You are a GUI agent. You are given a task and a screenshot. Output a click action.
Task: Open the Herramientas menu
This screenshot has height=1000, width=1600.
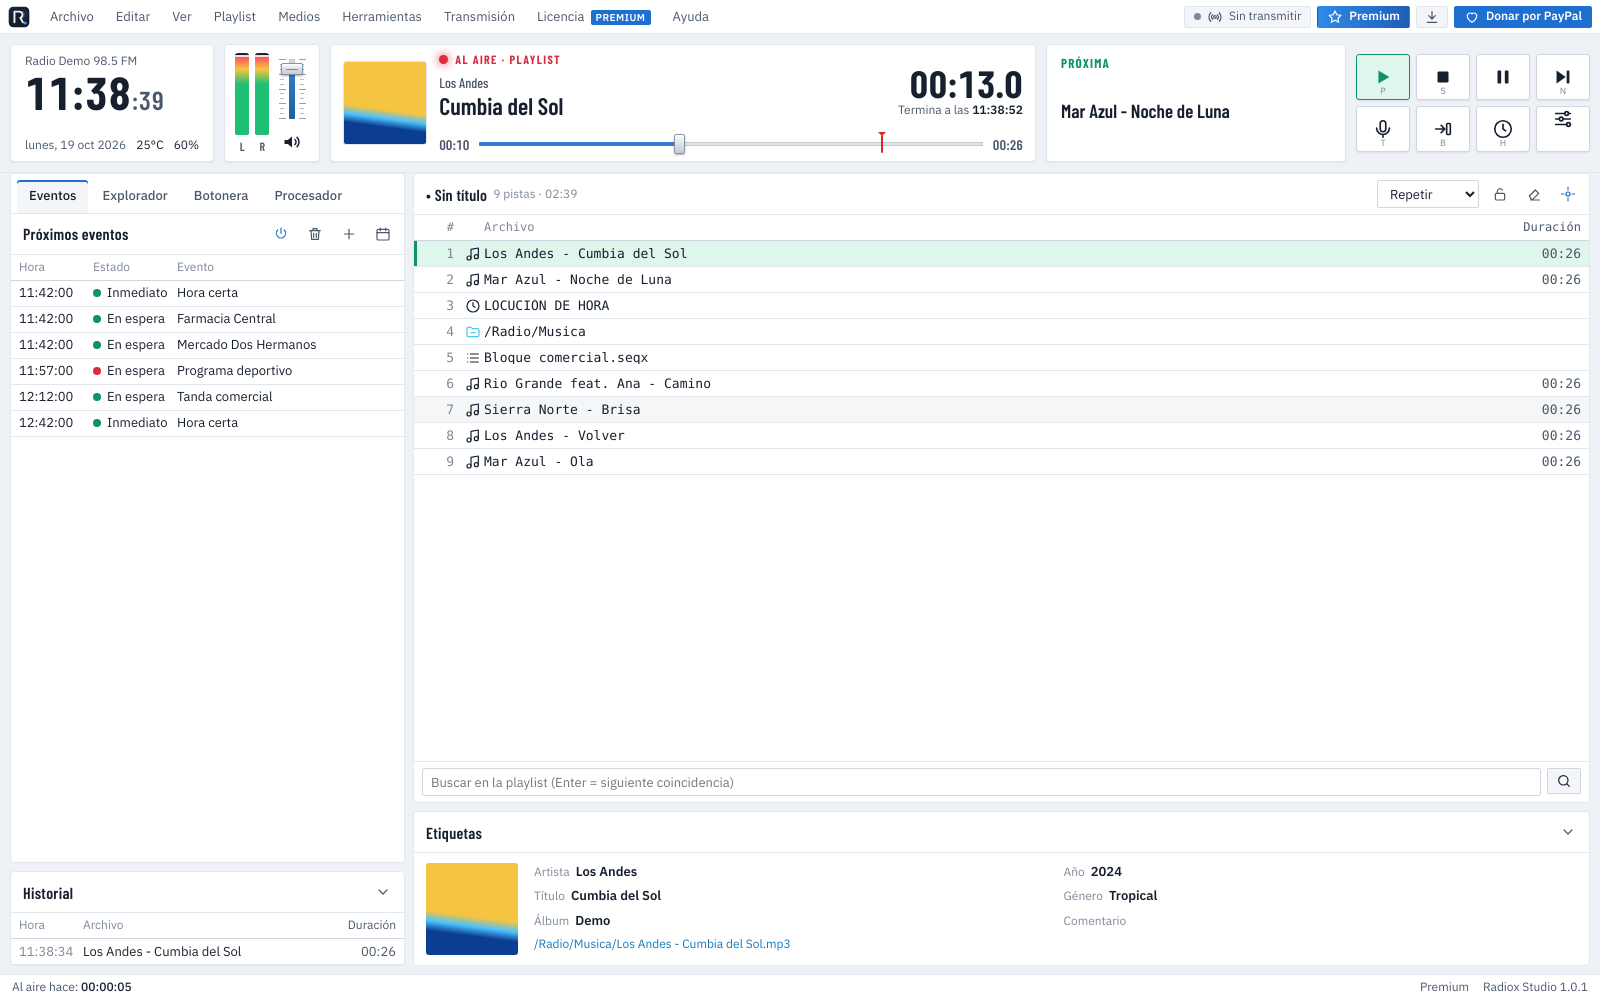point(382,17)
